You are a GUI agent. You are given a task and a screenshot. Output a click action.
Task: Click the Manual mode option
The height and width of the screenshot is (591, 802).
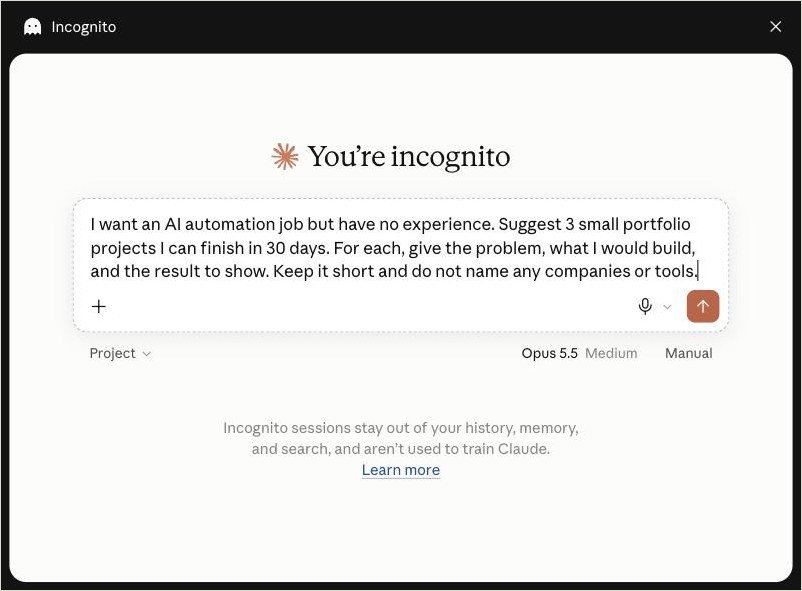(x=688, y=354)
